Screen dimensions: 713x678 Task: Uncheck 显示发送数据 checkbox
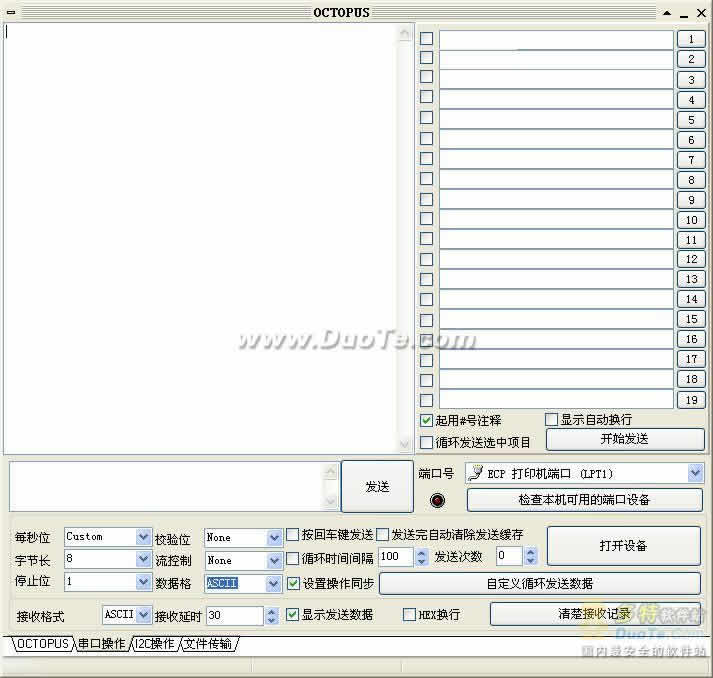click(x=292, y=615)
